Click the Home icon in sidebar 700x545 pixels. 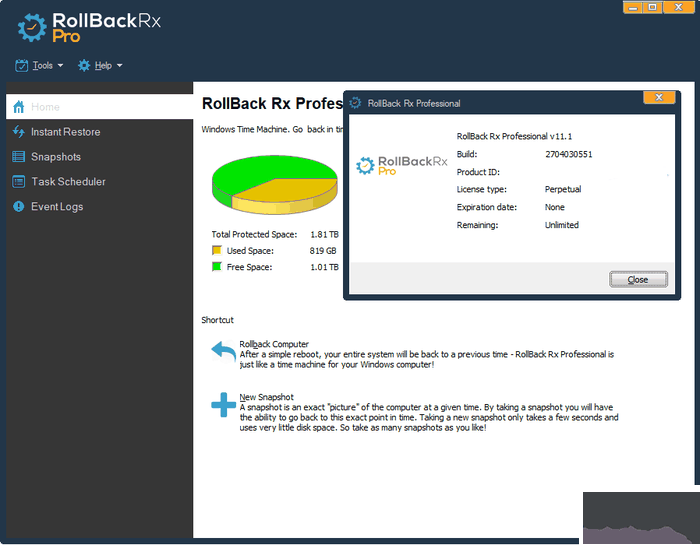click(18, 107)
